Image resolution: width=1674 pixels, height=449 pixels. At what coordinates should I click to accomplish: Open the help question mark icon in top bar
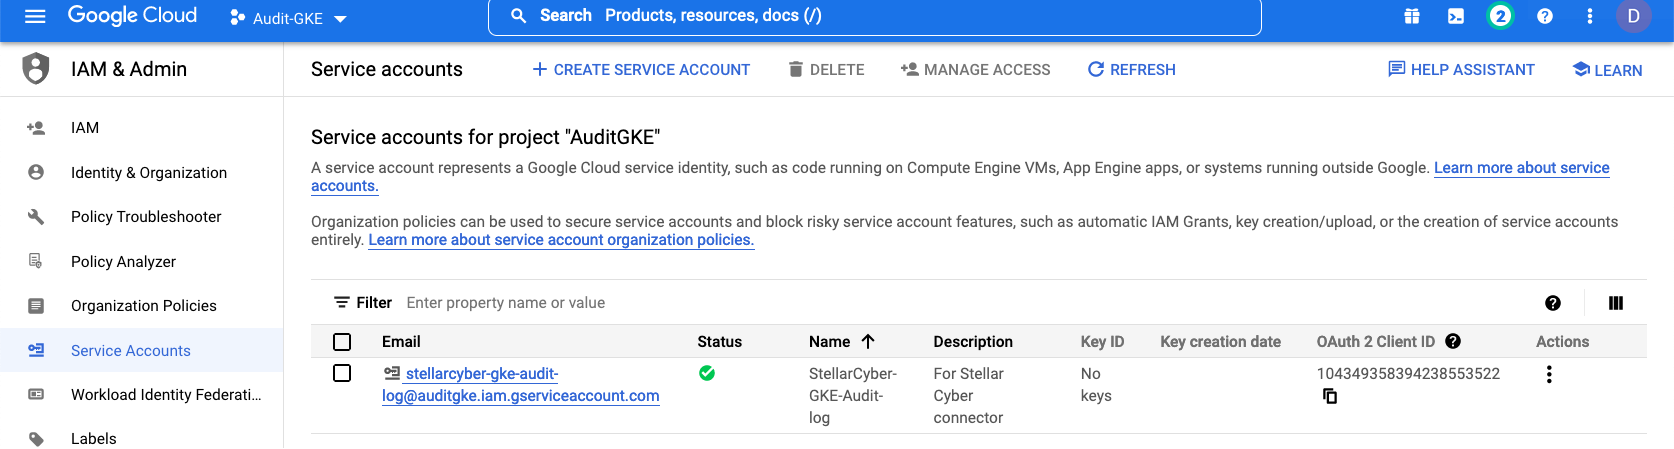(x=1545, y=16)
